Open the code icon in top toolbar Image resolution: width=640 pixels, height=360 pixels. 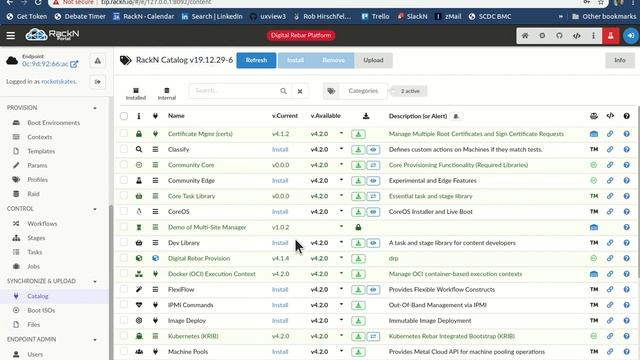(576, 36)
